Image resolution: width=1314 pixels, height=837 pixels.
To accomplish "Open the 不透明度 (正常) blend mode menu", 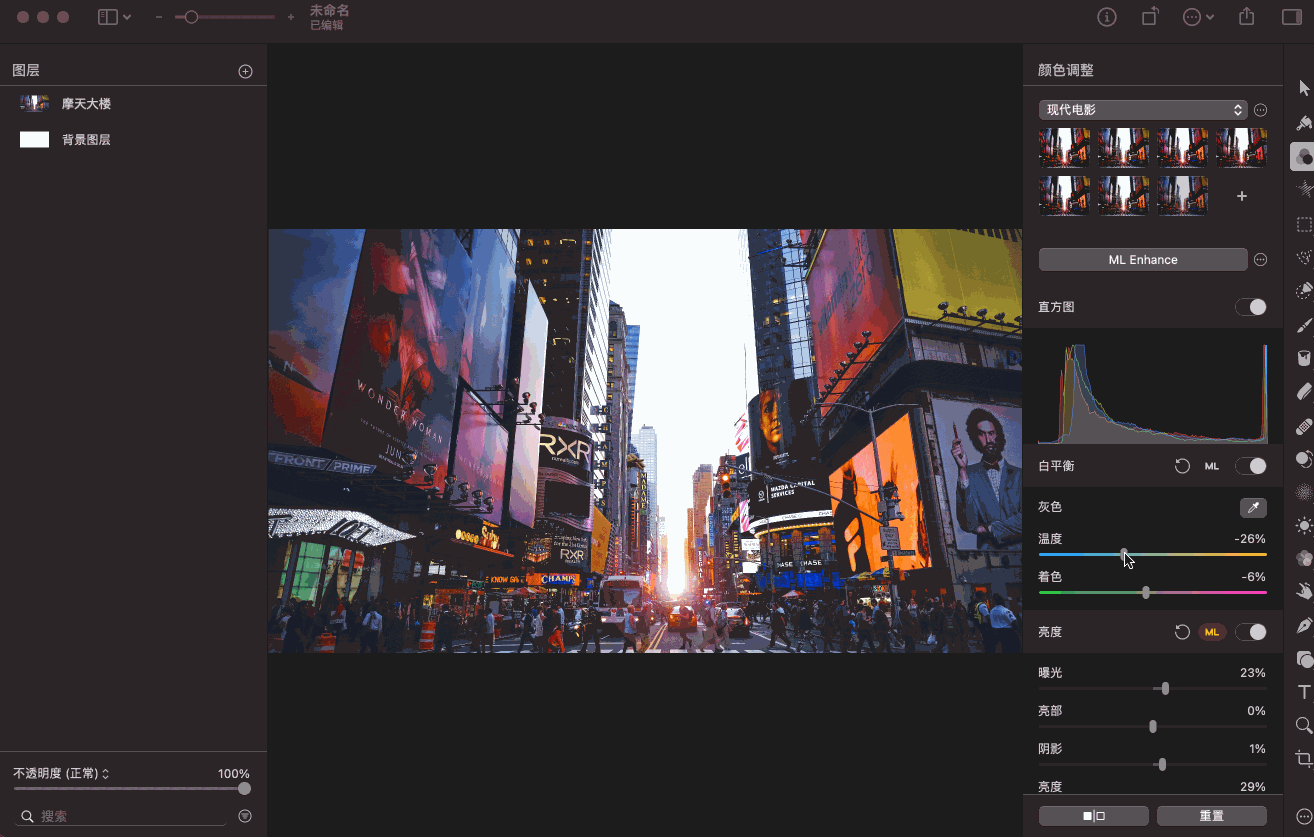I will (x=61, y=774).
